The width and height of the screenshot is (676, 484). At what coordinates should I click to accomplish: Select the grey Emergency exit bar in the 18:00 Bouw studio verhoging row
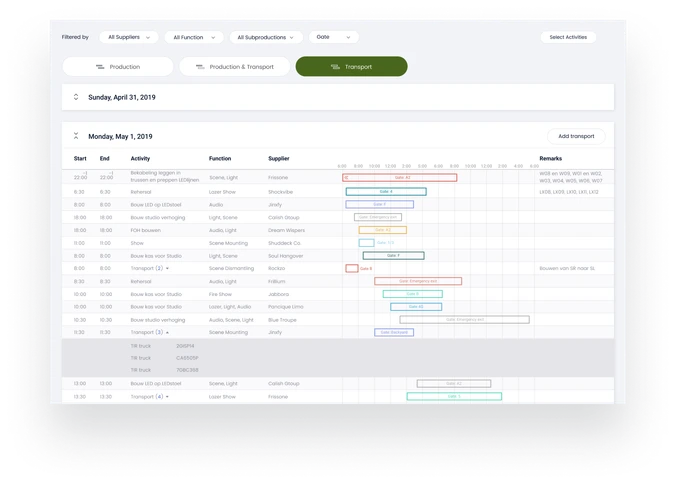378,217
